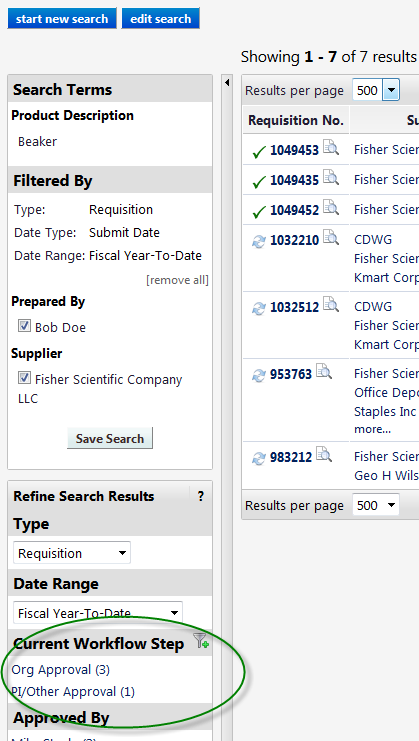Image resolution: width=419 pixels, height=741 pixels.
Task: Click pending status icon for requisition 1032512
Action: point(258,309)
